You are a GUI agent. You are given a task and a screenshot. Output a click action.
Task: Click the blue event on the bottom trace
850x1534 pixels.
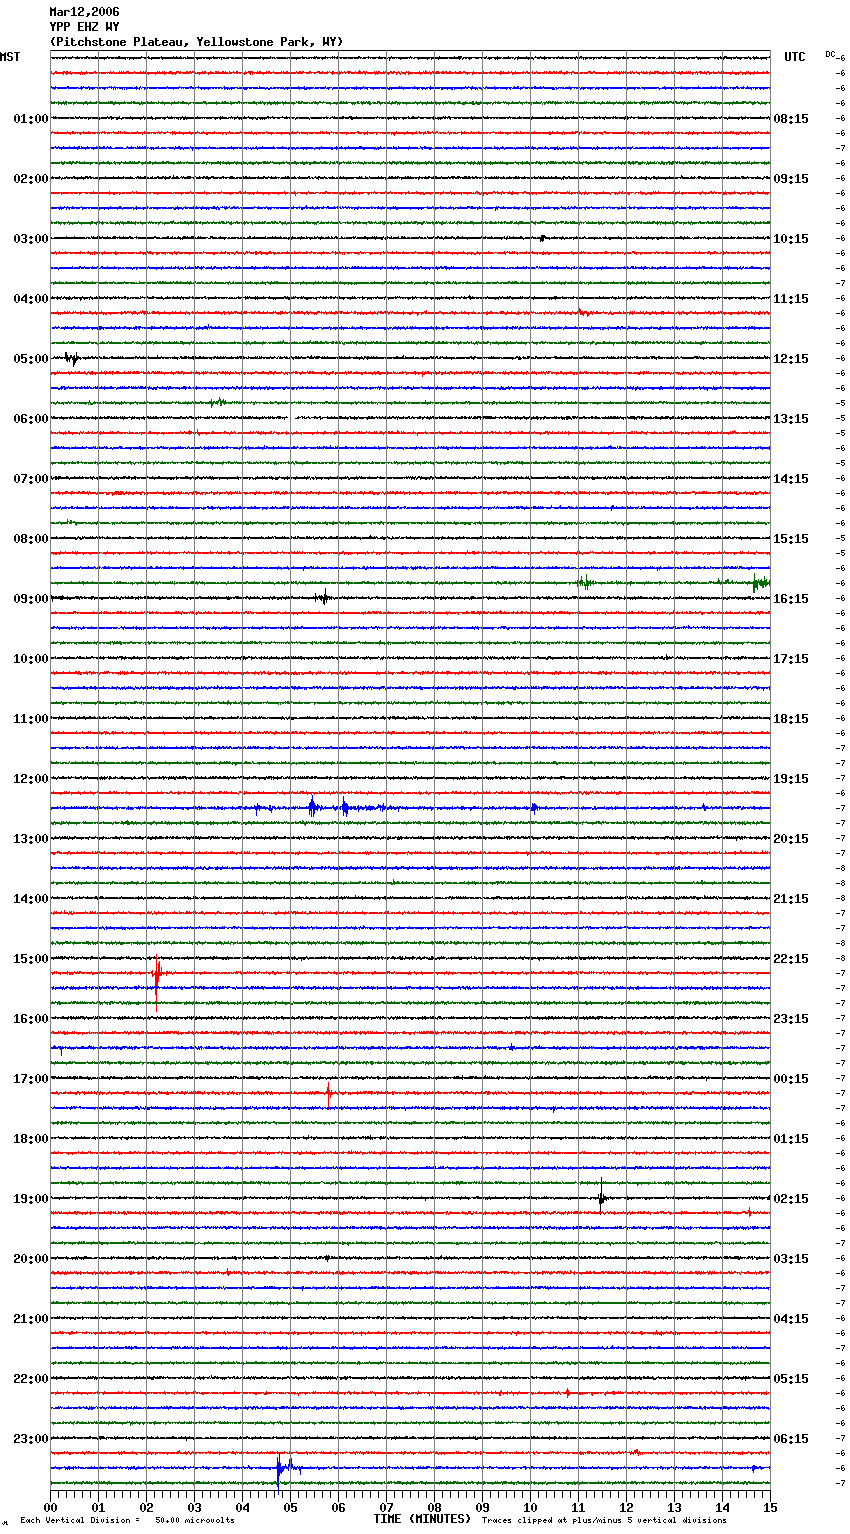point(279,1468)
